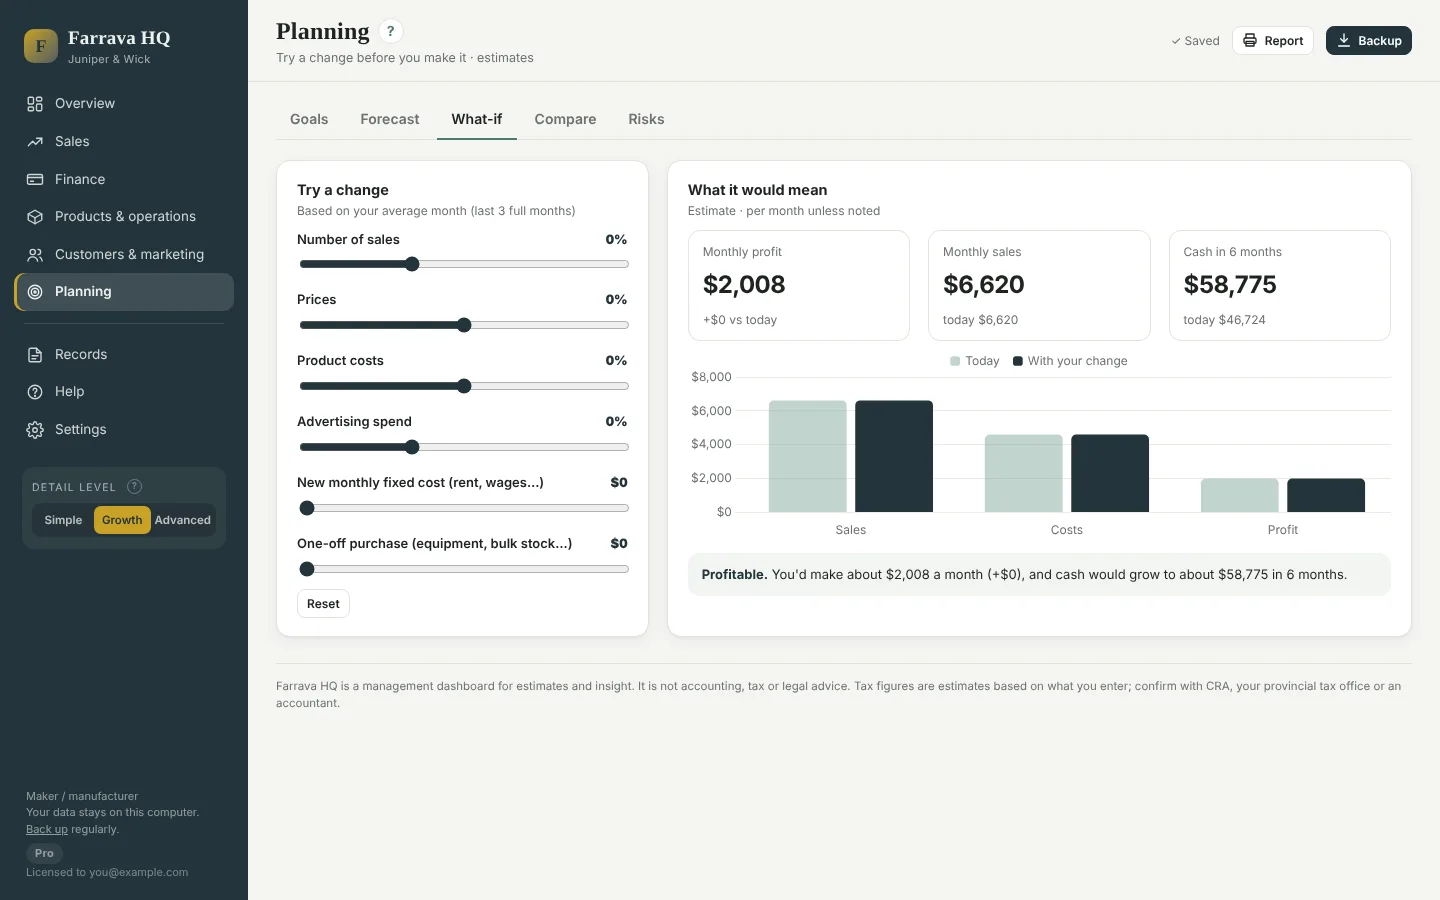The height and width of the screenshot is (900, 1440).
Task: Click the Products & operations box icon
Action: pyautogui.click(x=35, y=217)
